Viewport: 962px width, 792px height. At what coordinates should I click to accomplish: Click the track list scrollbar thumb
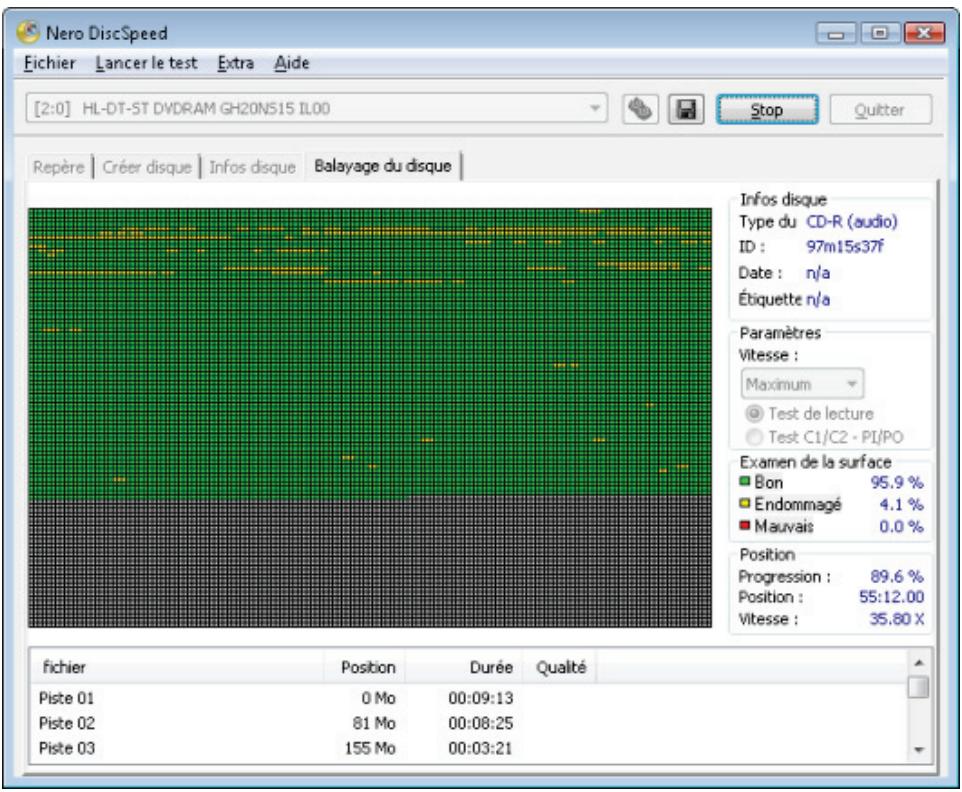918,687
